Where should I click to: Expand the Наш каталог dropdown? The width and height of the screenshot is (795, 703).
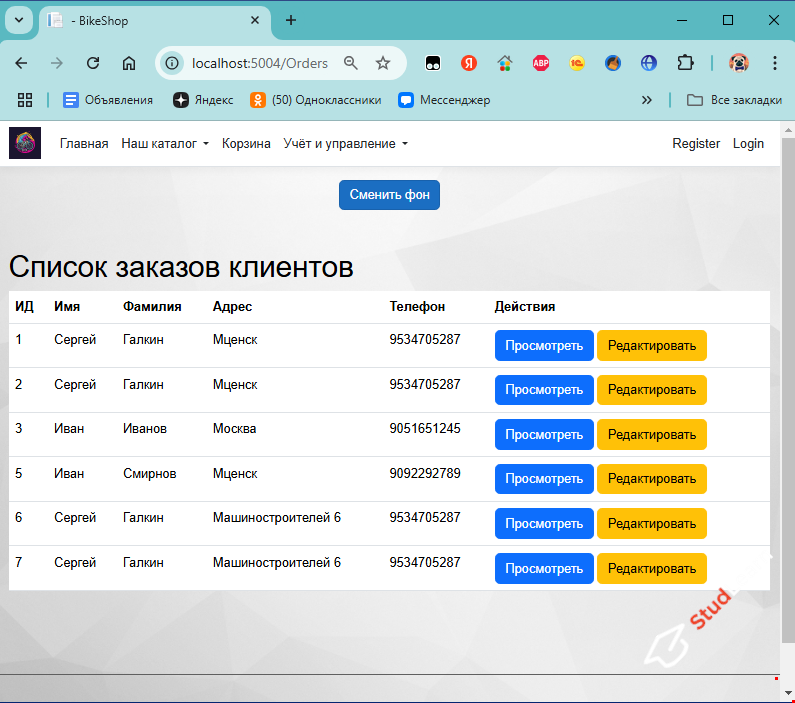(x=165, y=144)
